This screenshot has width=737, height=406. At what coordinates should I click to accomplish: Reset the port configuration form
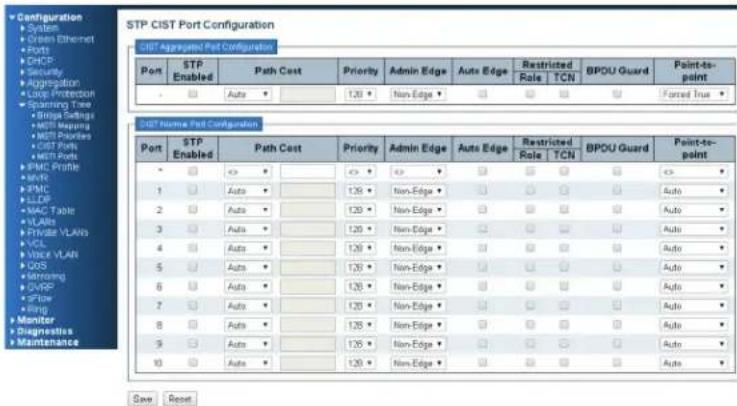pos(180,399)
